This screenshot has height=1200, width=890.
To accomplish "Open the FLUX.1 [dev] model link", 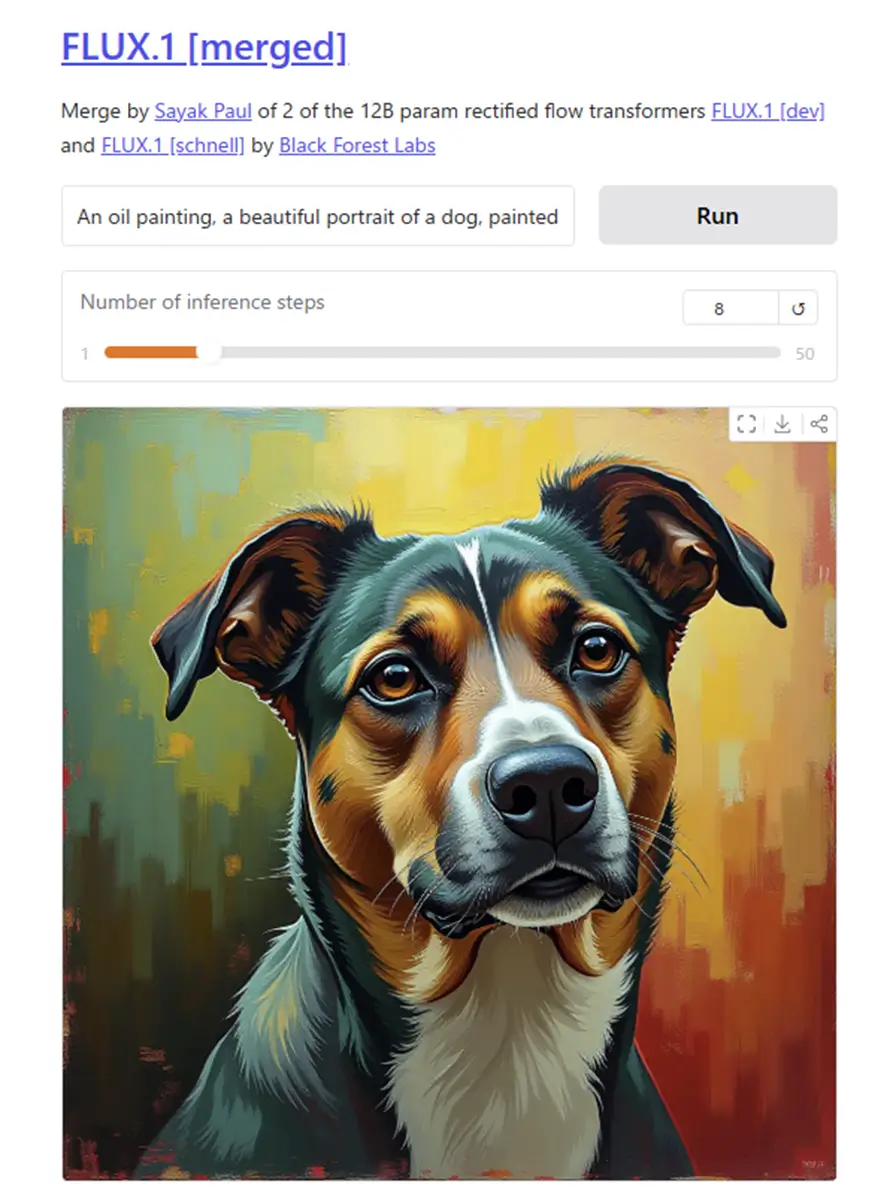I will click(767, 111).
